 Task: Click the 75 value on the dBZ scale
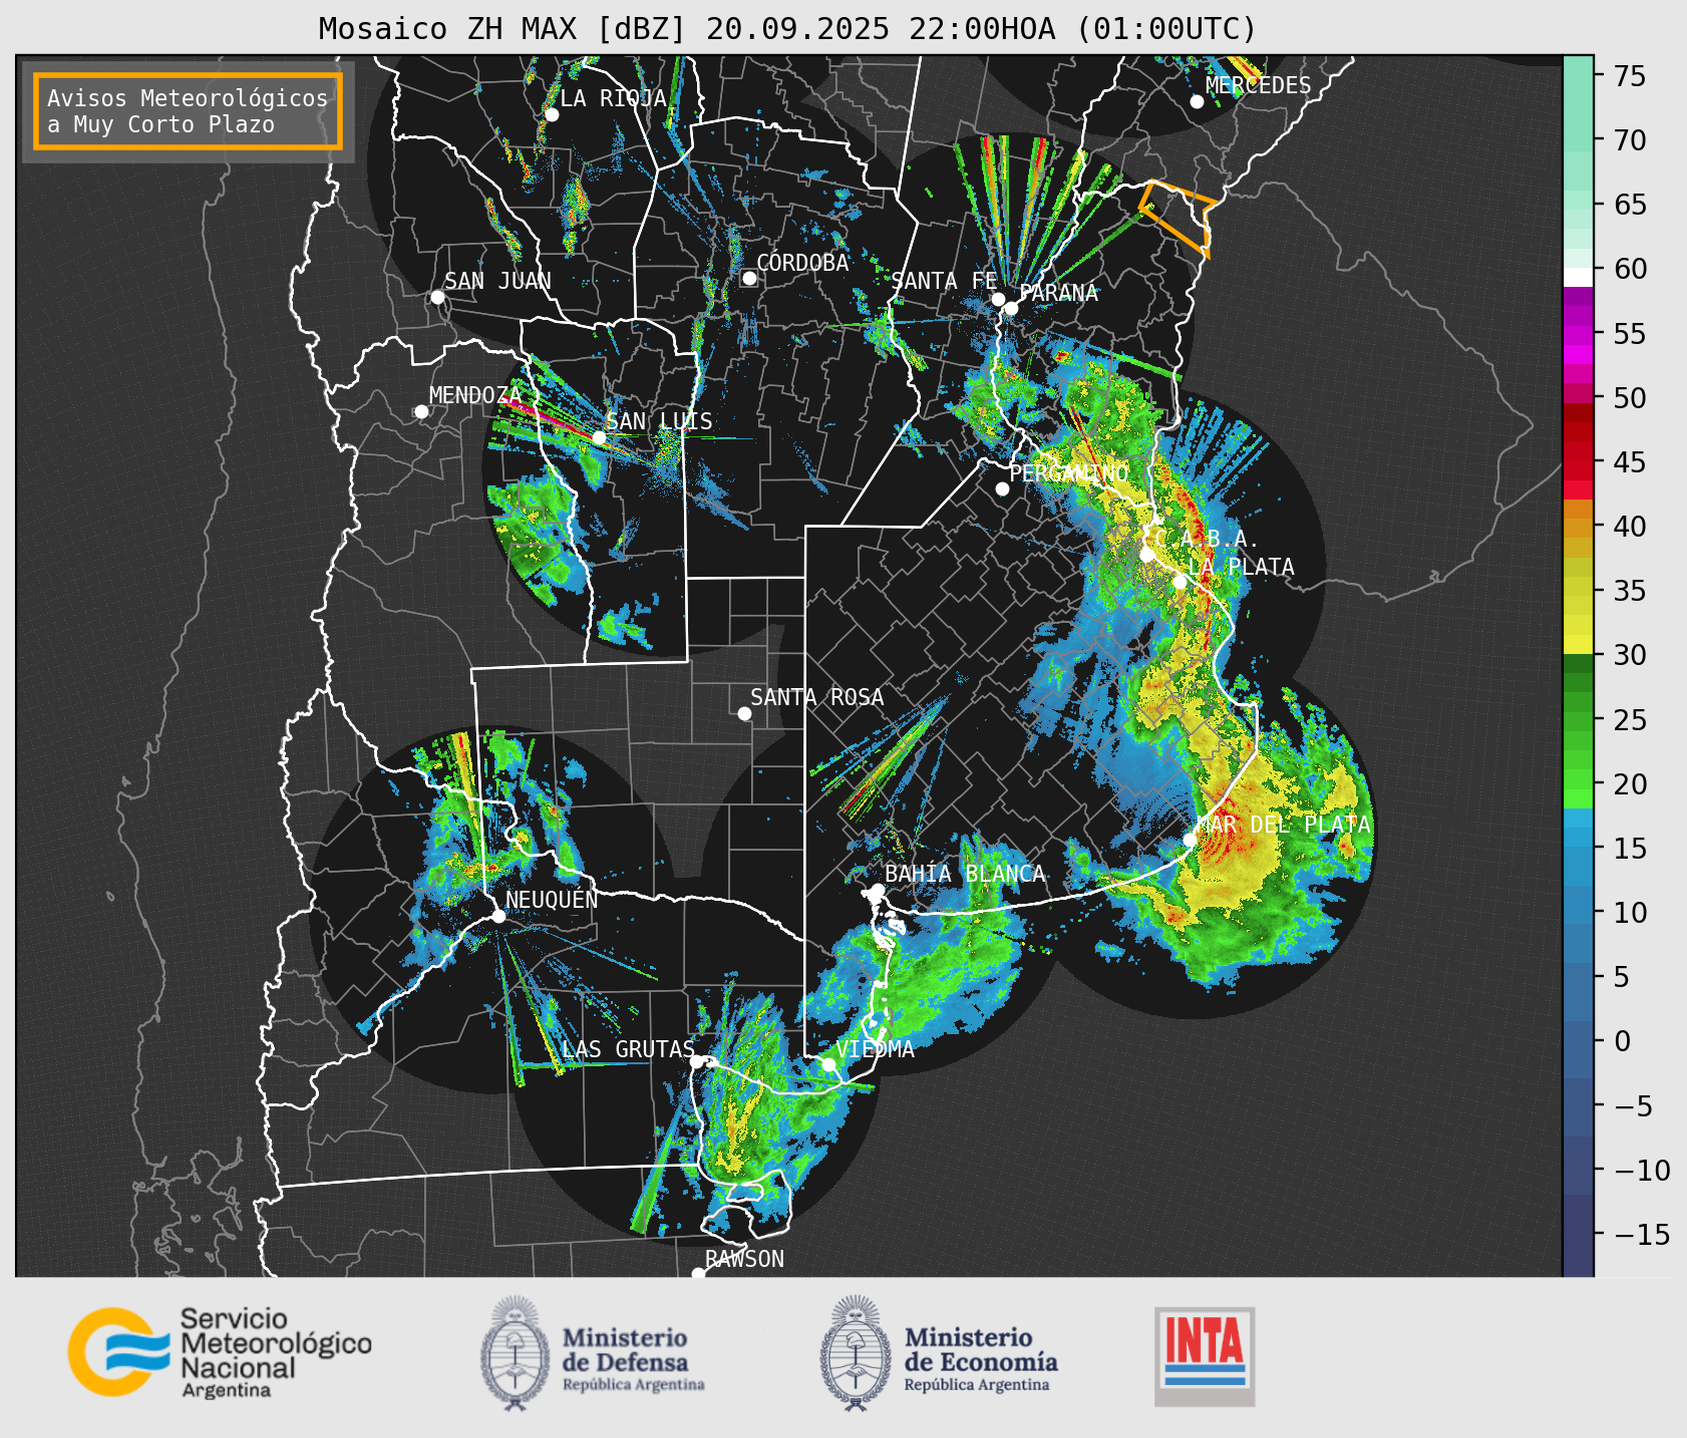click(1629, 76)
